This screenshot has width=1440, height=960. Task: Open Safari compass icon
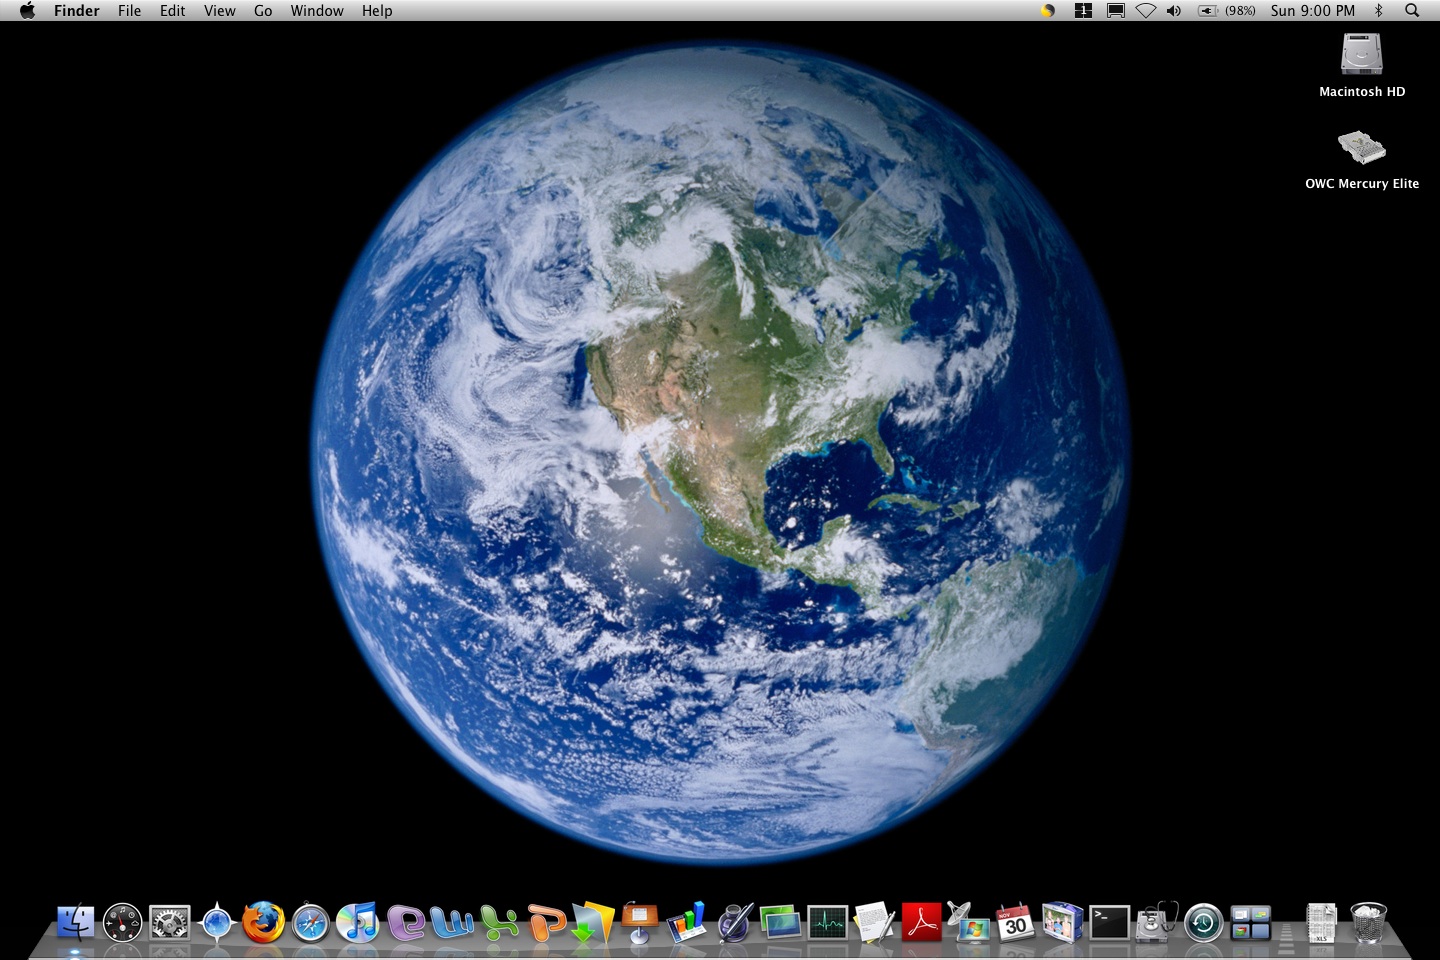pyautogui.click(x=311, y=922)
